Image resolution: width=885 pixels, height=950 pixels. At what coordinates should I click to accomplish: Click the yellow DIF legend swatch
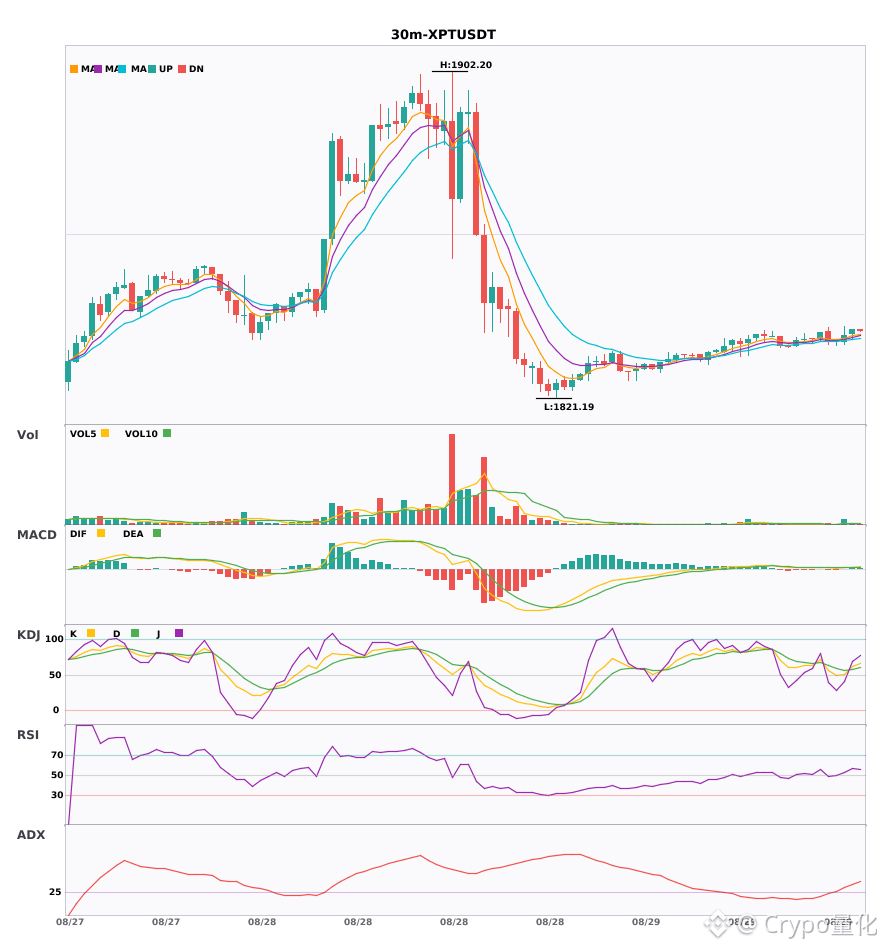coord(101,533)
